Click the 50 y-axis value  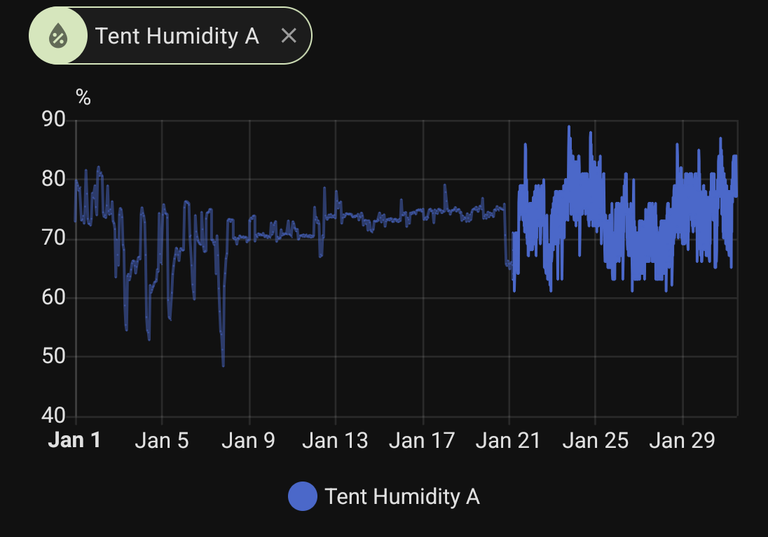click(x=54, y=357)
